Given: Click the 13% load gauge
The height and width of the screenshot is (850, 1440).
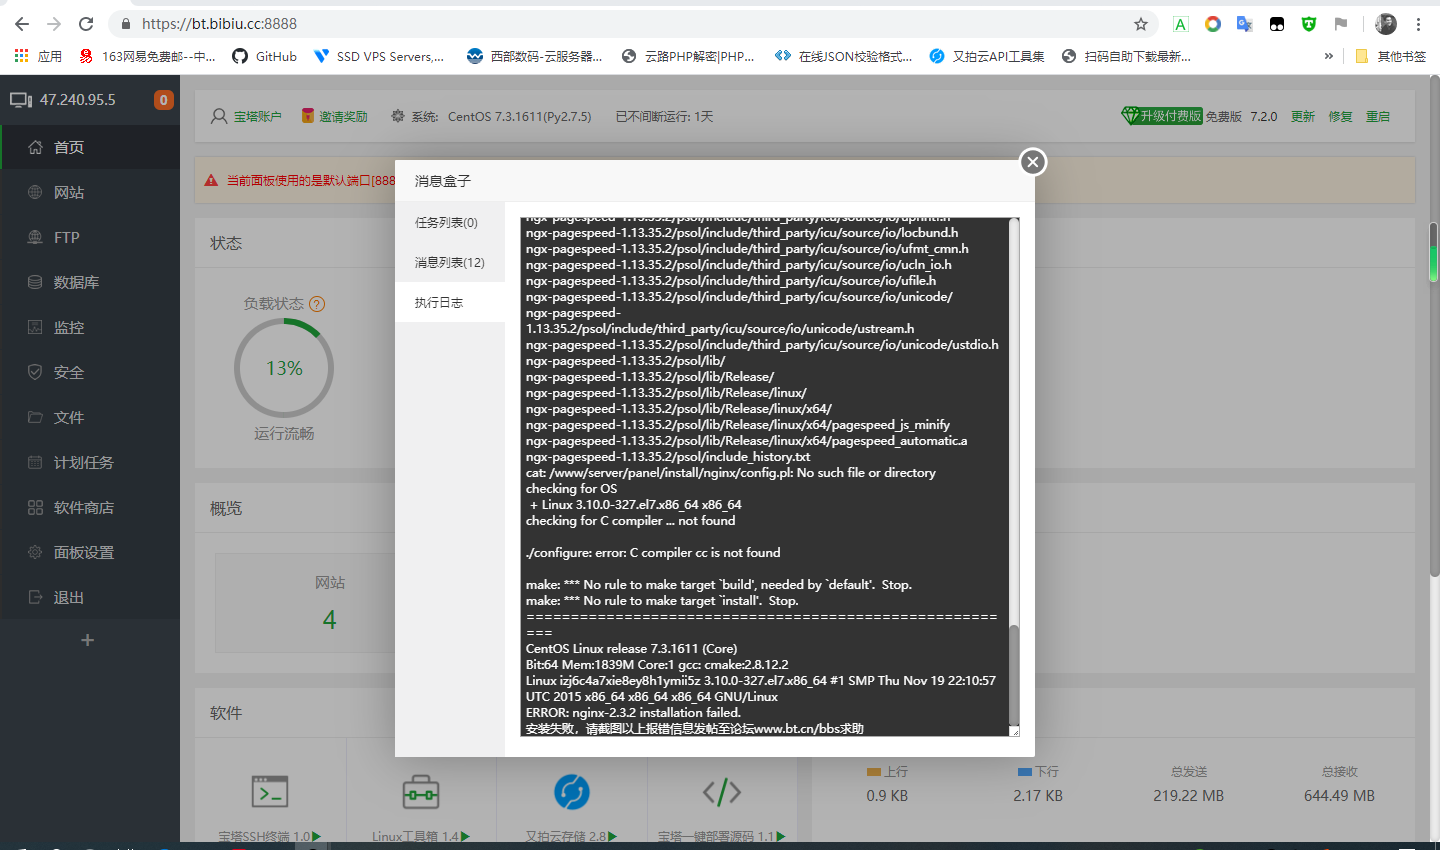Looking at the screenshot, I should [x=284, y=368].
